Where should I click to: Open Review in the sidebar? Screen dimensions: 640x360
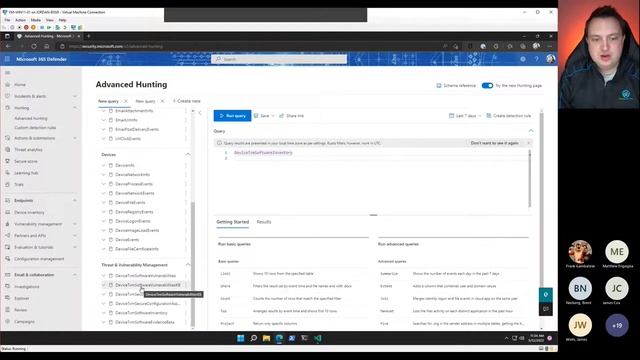pos(20,310)
